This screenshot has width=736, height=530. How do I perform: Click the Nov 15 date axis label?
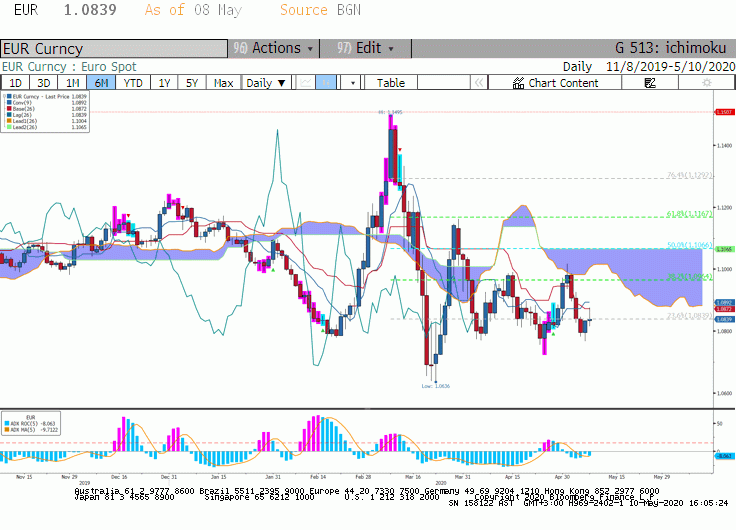click(x=24, y=477)
